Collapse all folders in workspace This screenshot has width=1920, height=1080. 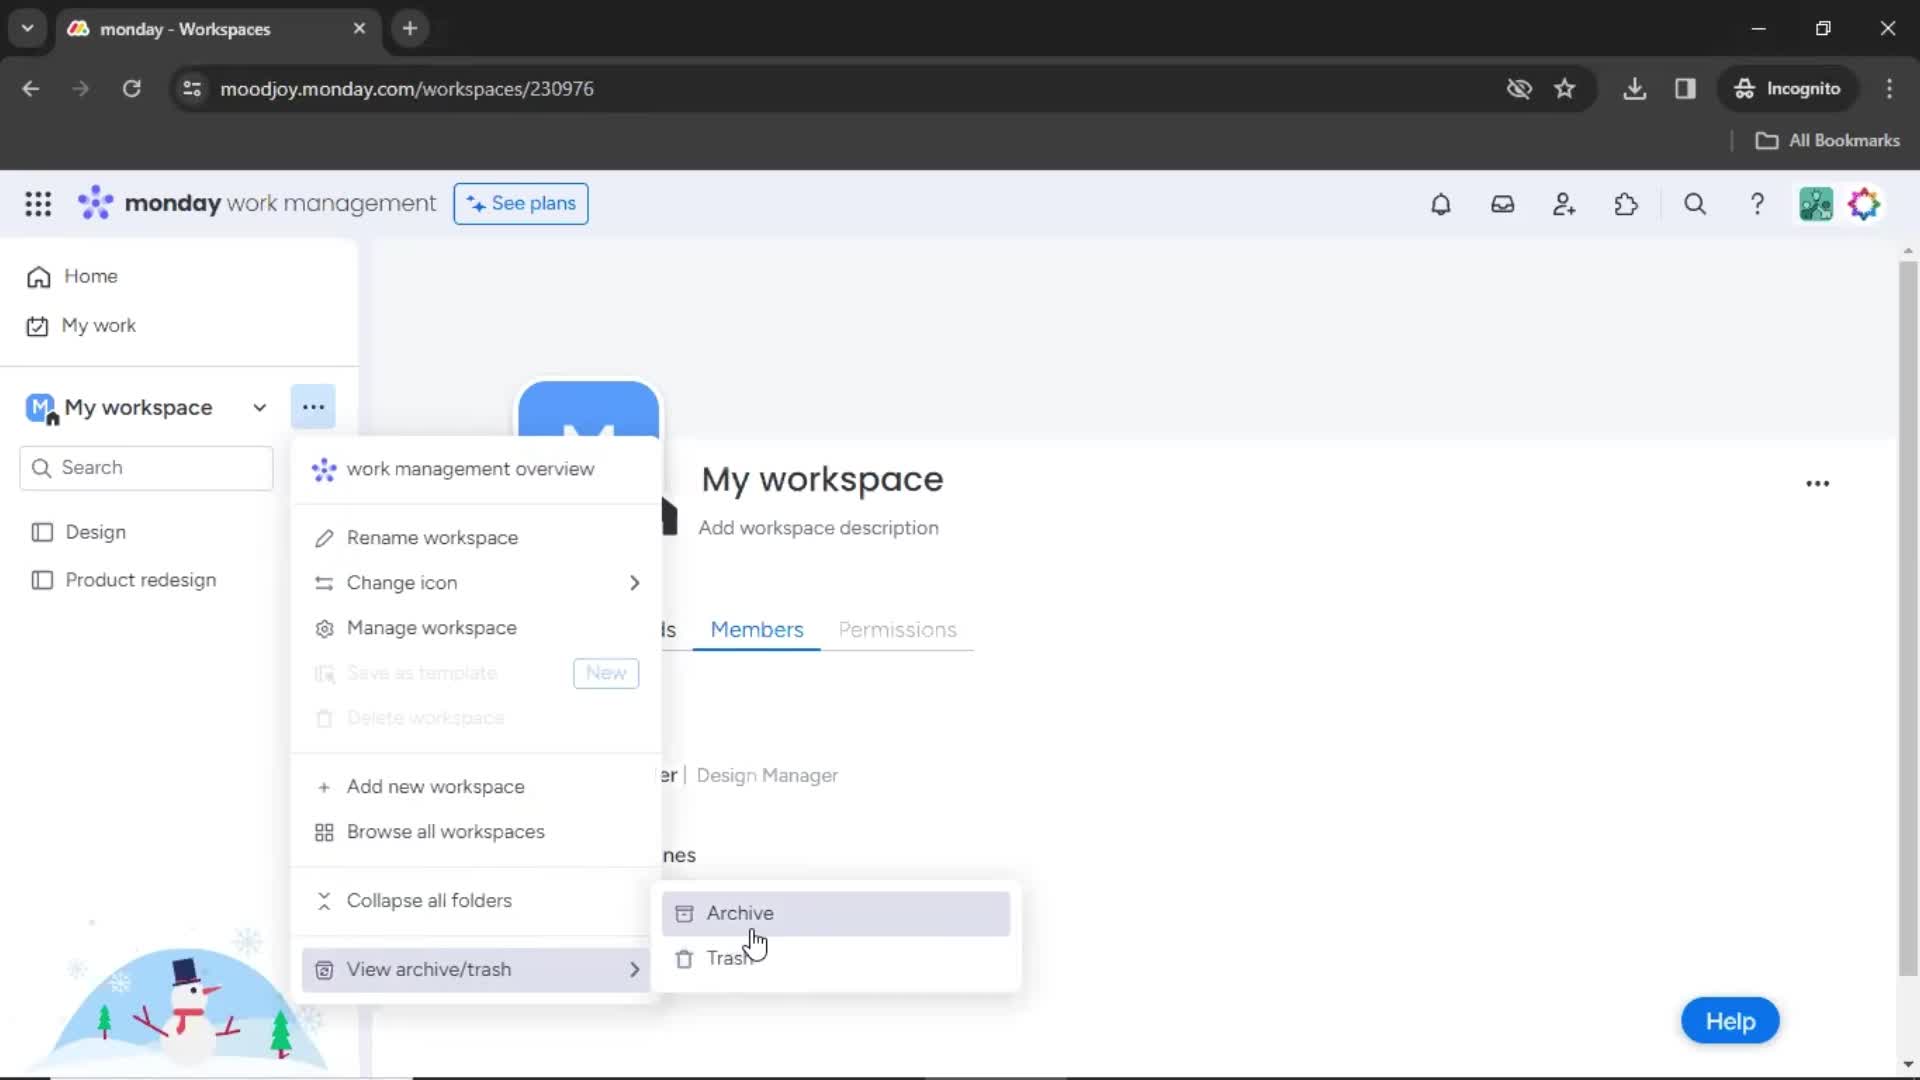point(429,899)
